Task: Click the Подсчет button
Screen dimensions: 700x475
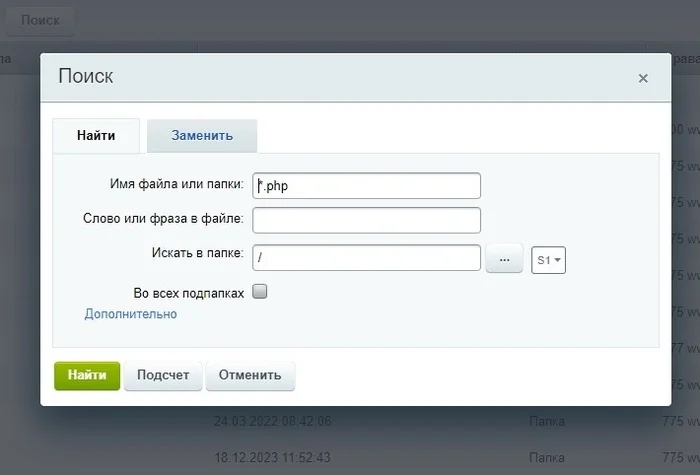Action: click(163, 375)
